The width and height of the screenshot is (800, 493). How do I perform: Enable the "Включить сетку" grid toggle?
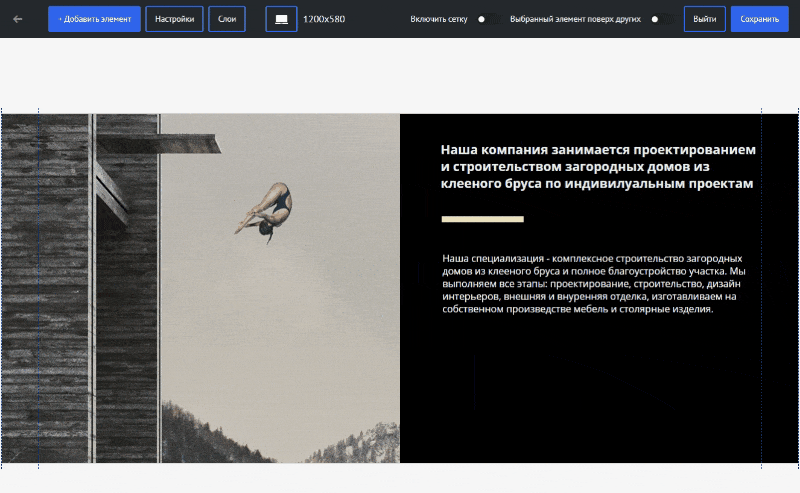pyautogui.click(x=487, y=19)
